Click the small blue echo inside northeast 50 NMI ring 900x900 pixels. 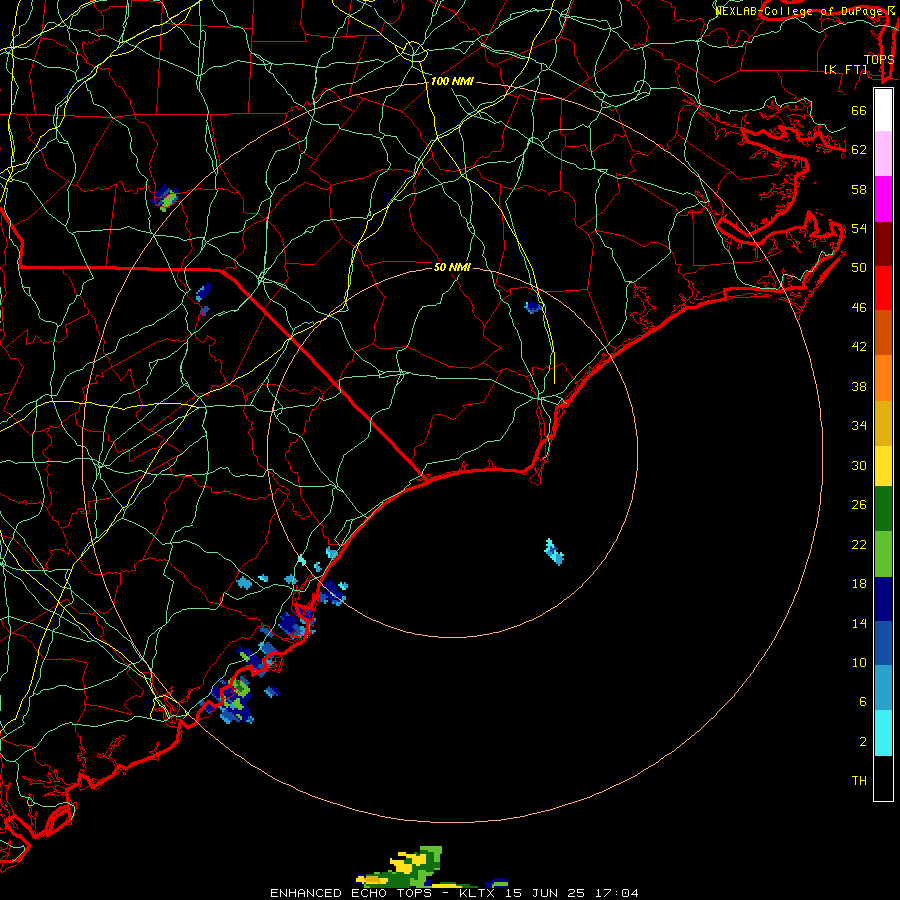pyautogui.click(x=533, y=307)
